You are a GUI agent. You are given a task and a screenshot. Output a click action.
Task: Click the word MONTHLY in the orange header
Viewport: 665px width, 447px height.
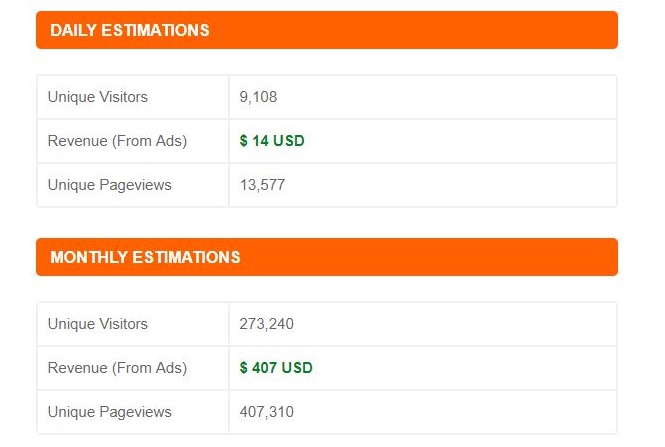click(87, 257)
